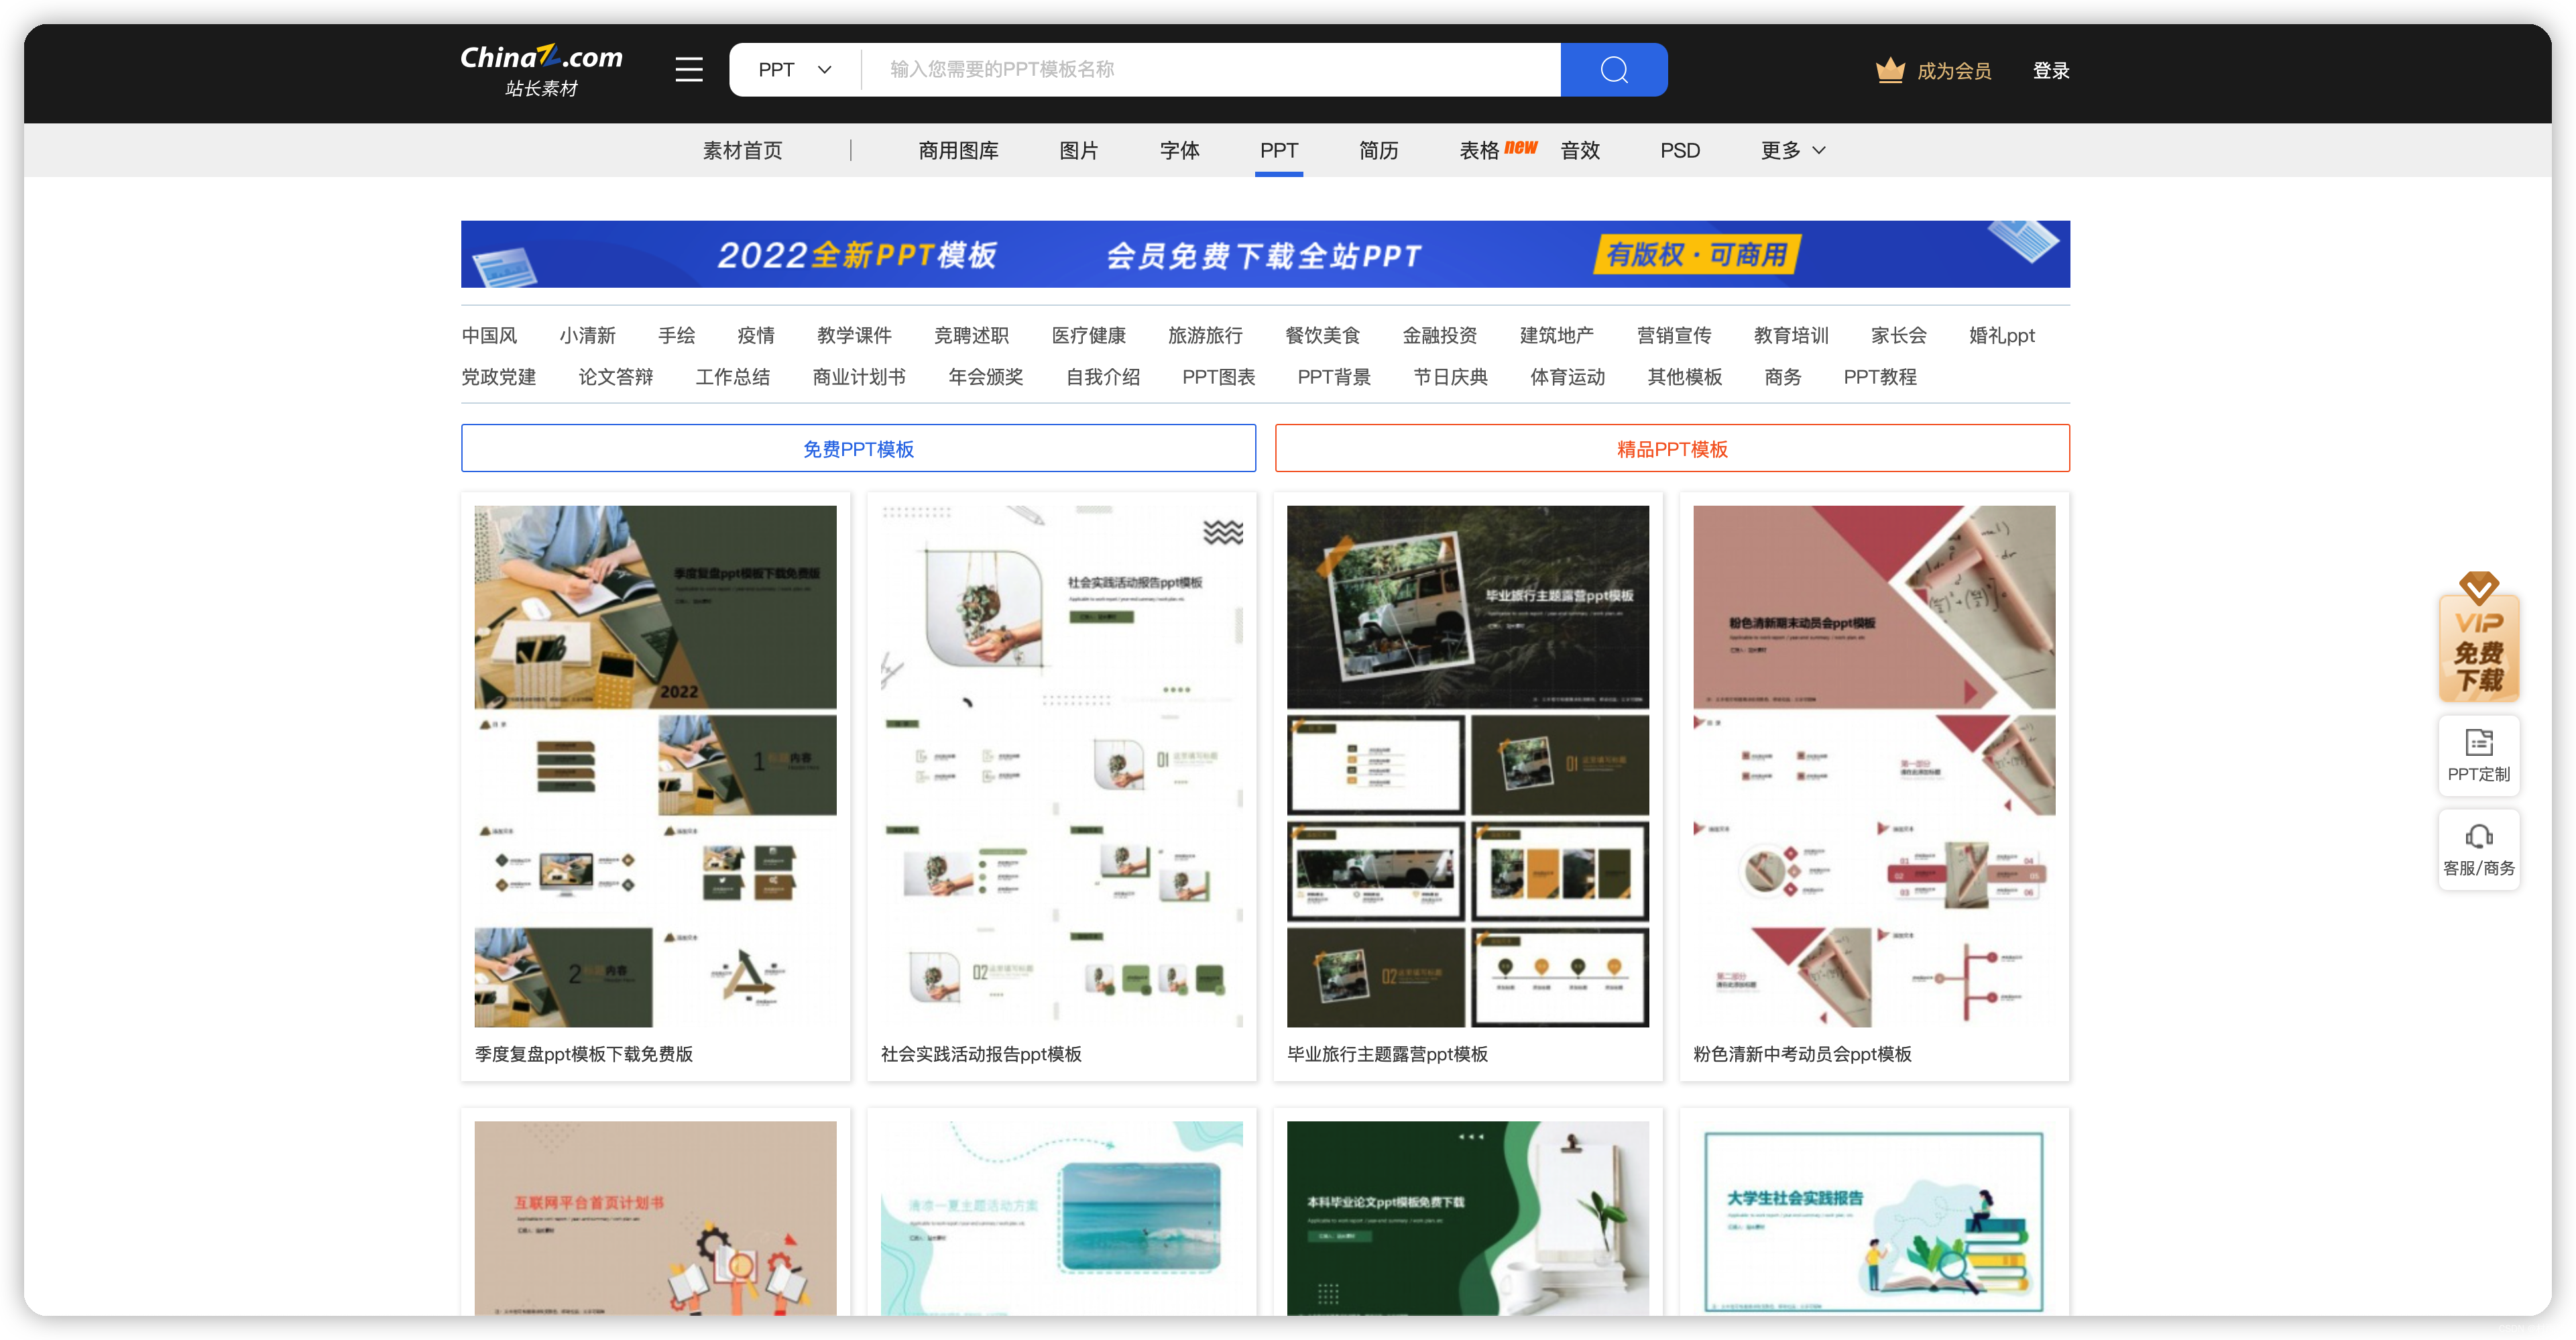
Task: Open the 毕业旅行主题露营 template thumbnail
Action: click(1467, 765)
